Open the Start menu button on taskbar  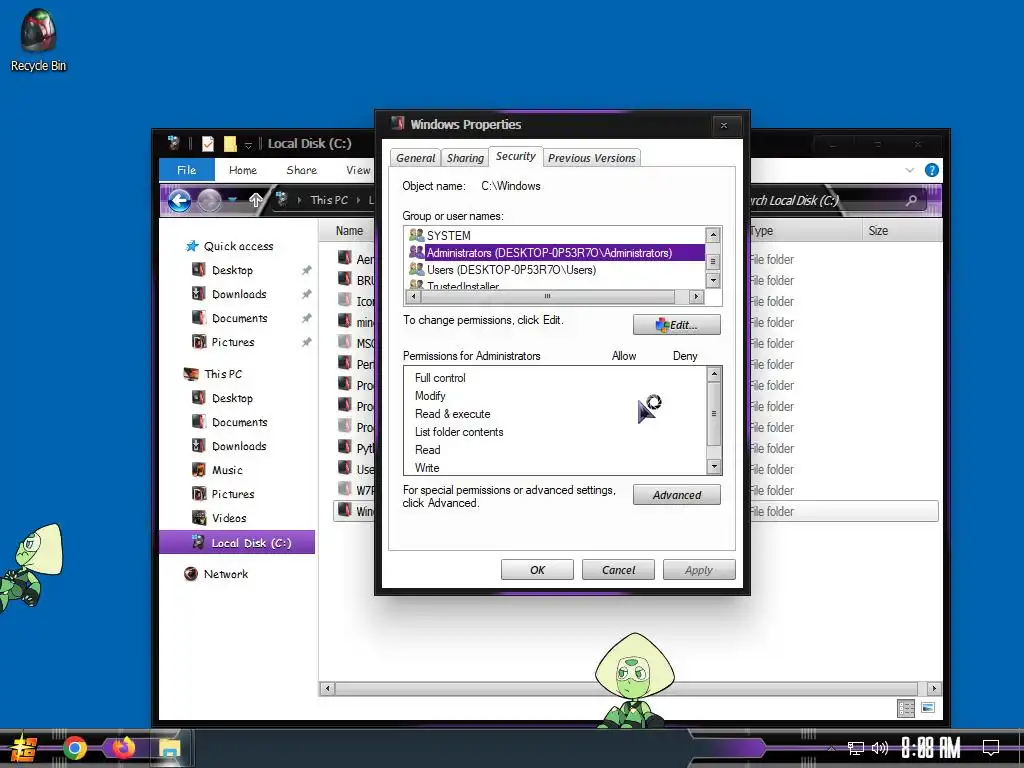tap(23, 748)
